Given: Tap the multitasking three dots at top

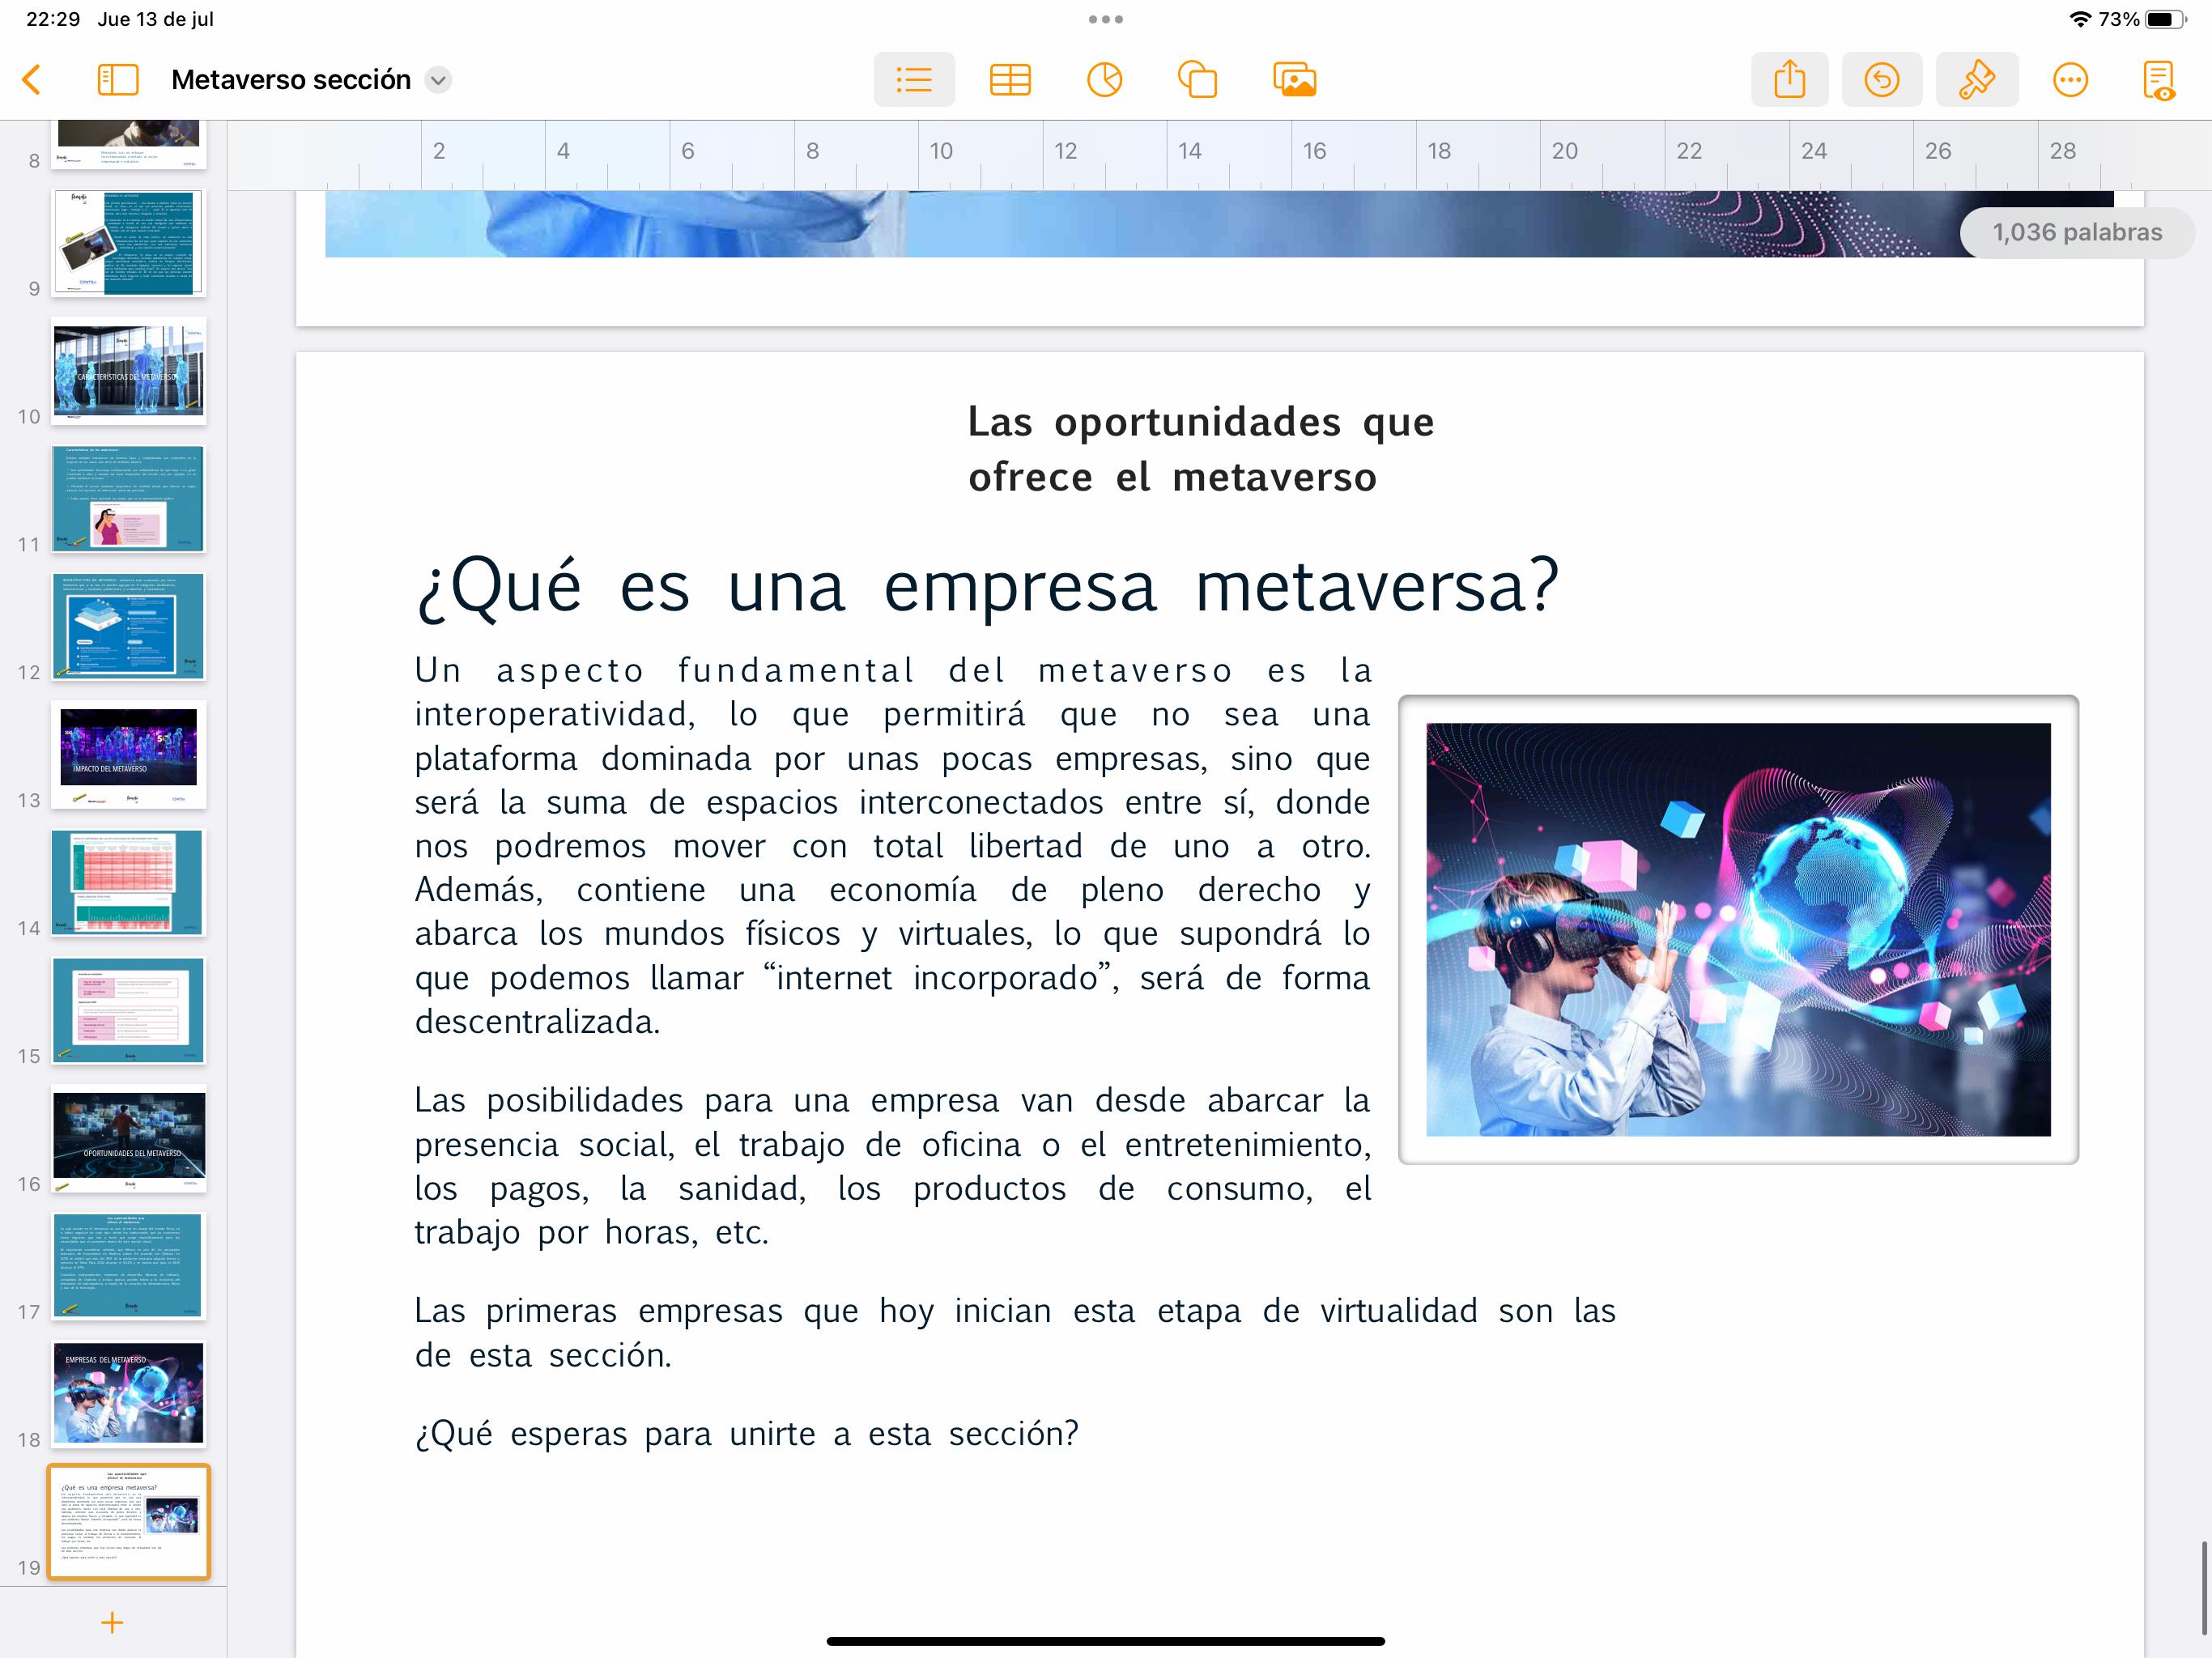Looking at the screenshot, I should (1105, 19).
